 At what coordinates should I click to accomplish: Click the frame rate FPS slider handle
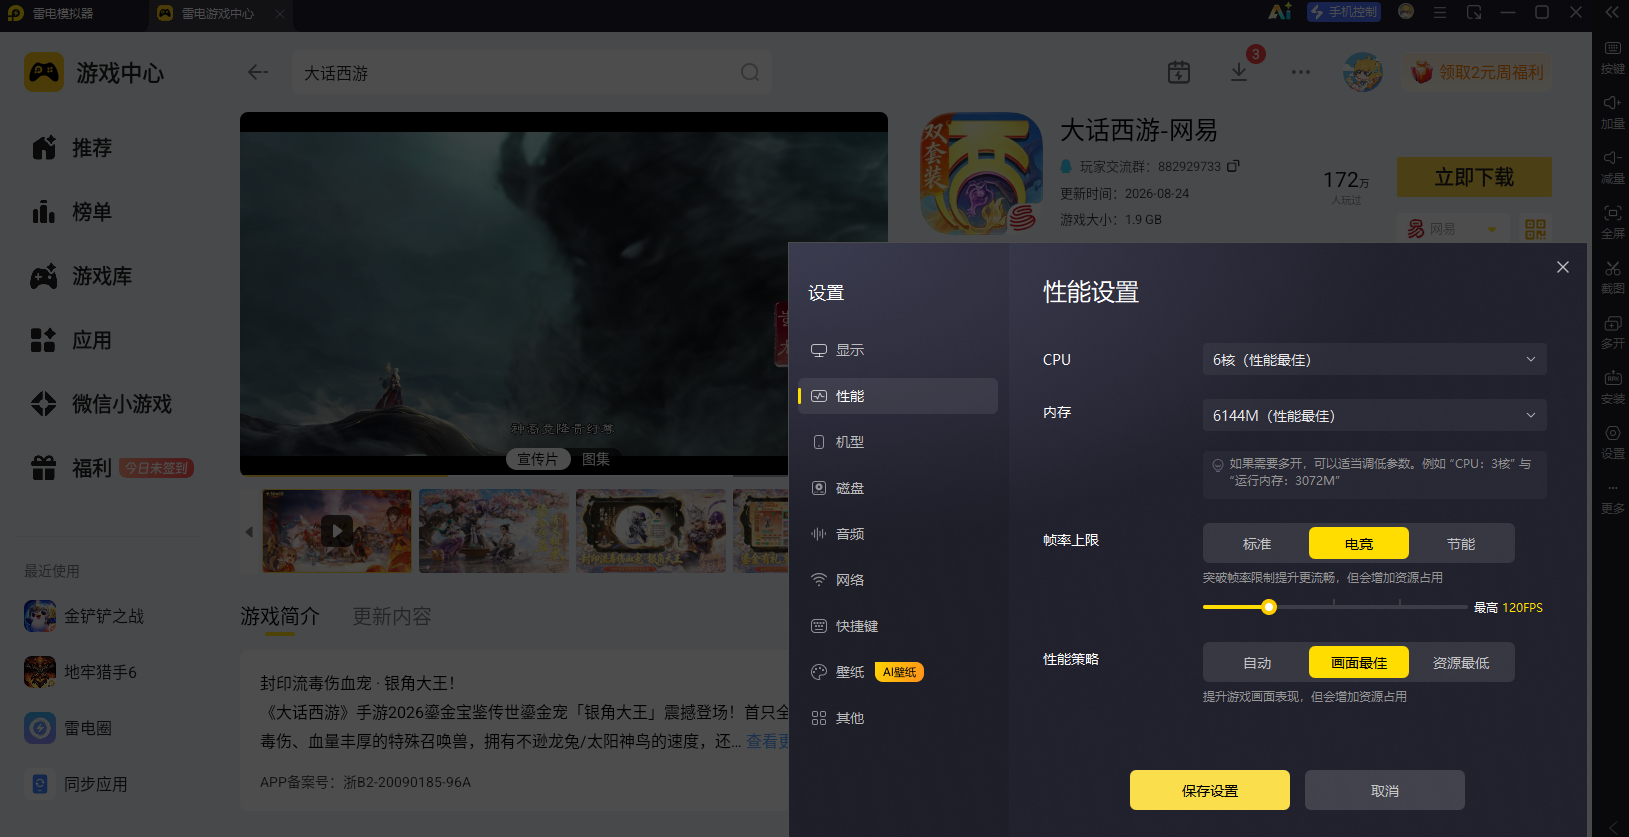tap(1269, 607)
